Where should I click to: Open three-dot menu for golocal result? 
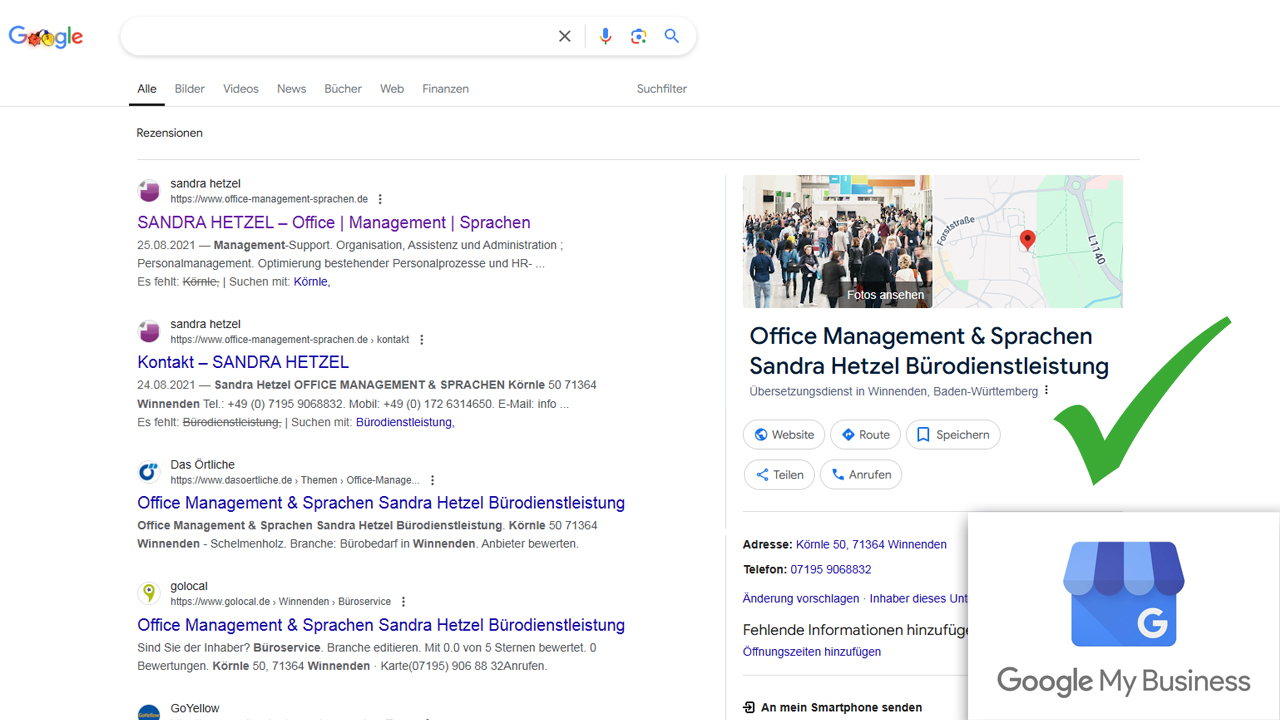pos(403,602)
